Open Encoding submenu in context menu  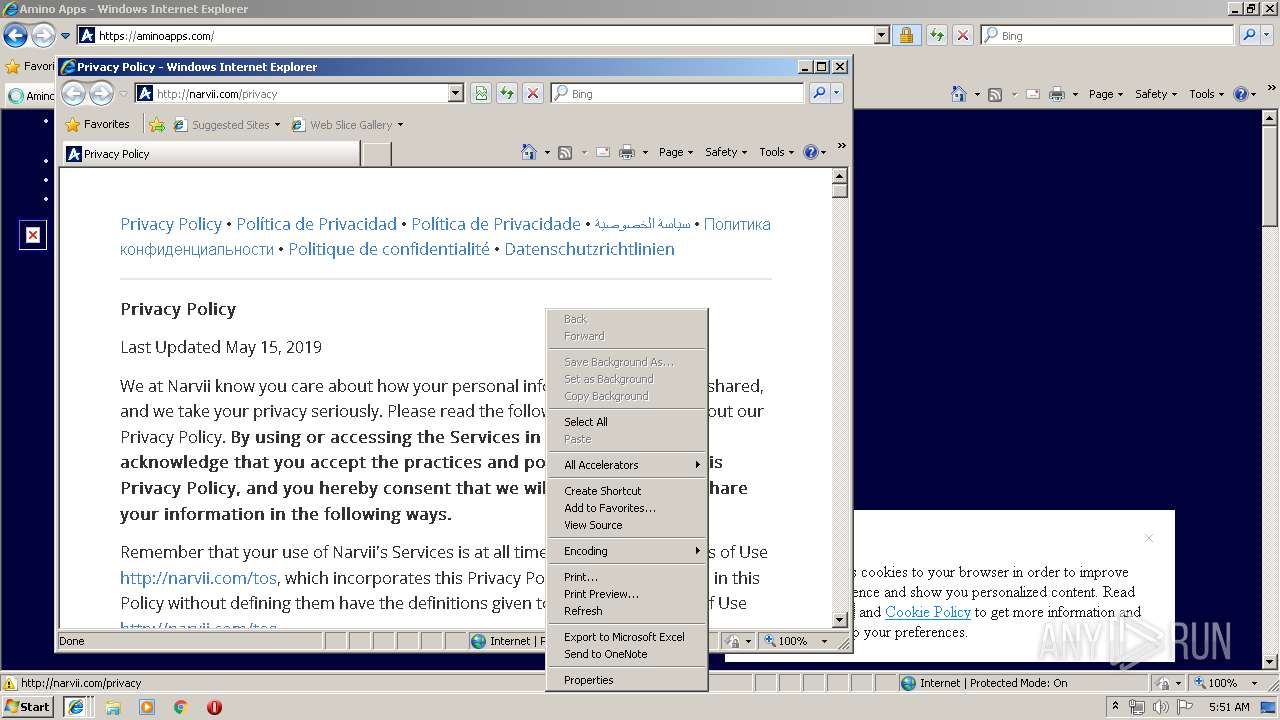[x=627, y=551]
